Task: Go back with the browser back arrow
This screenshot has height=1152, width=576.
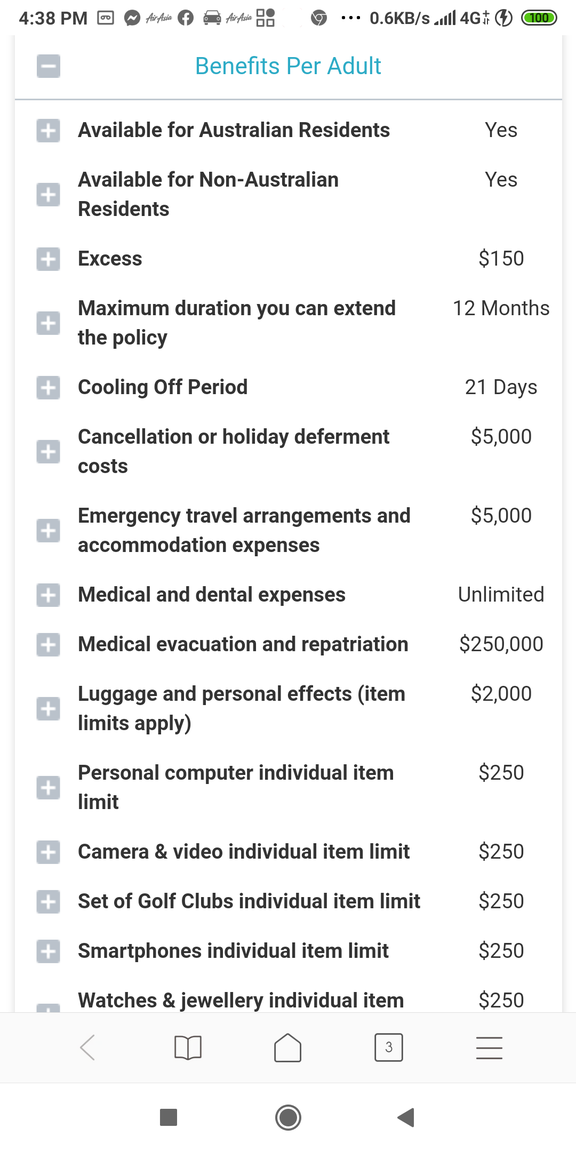Action: pyautogui.click(x=87, y=1048)
